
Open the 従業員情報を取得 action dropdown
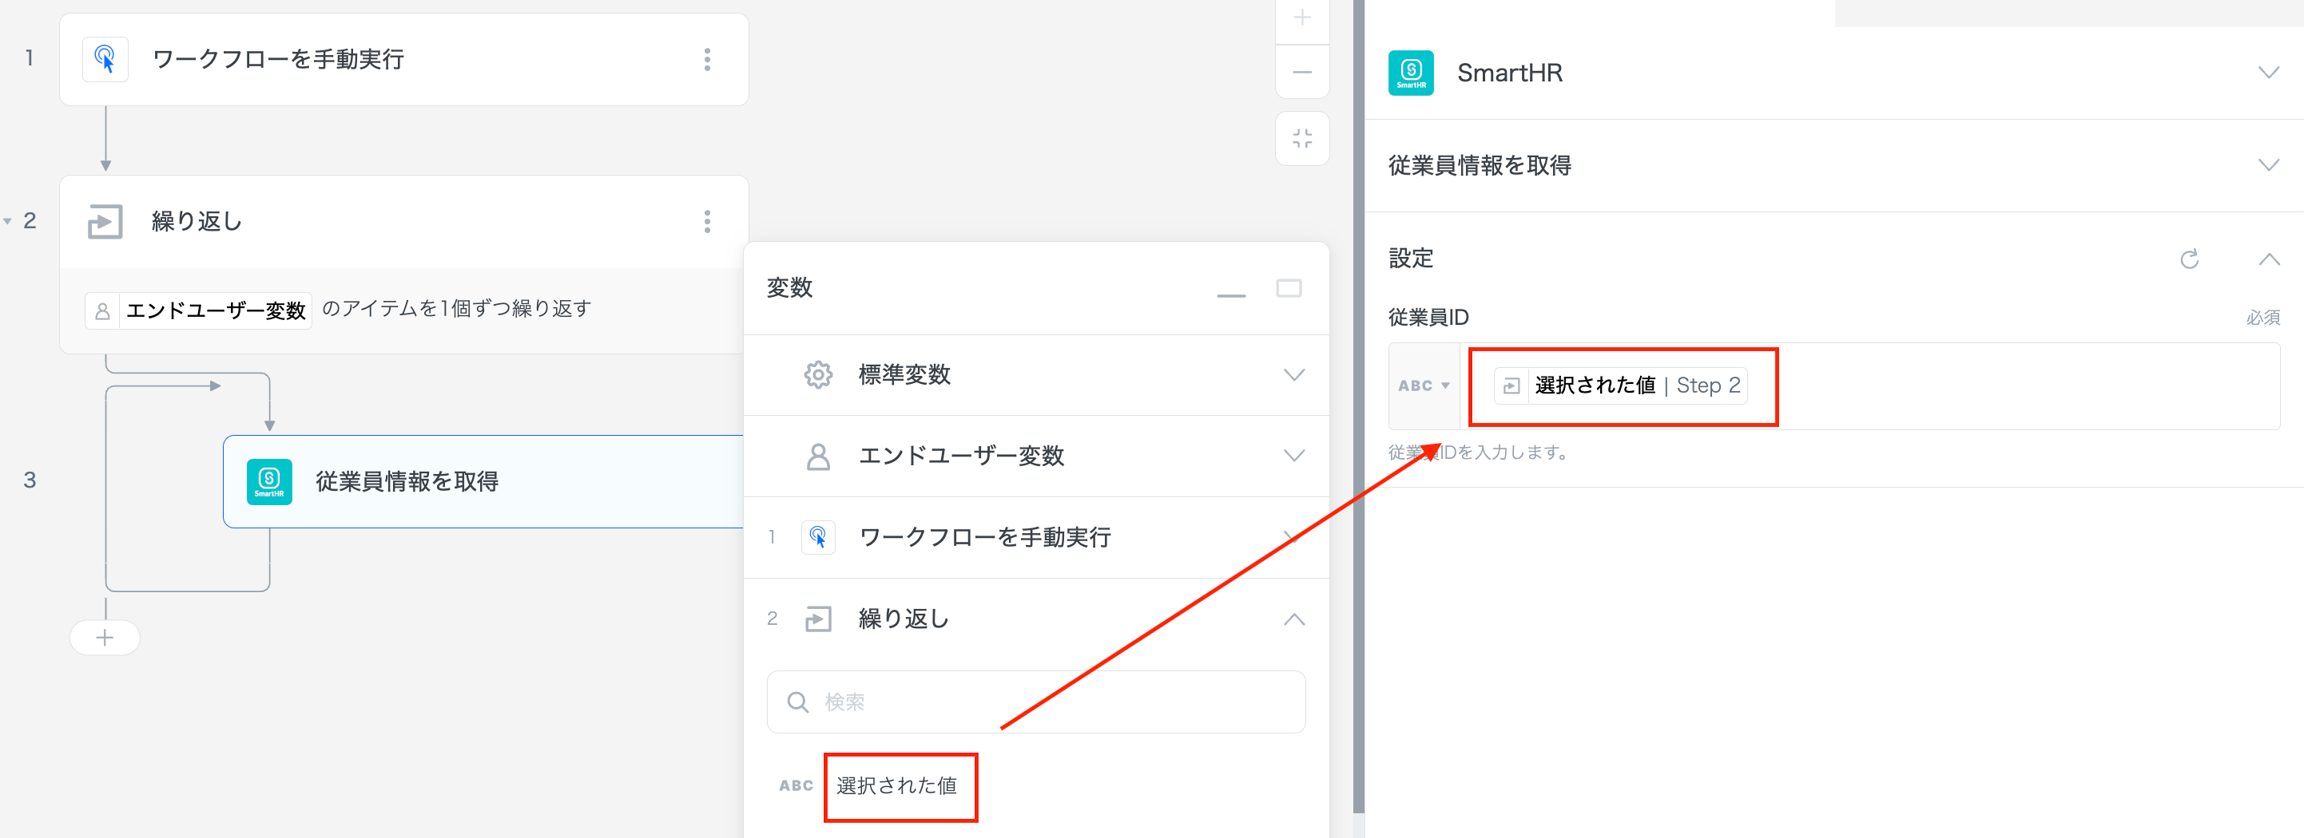pos(2268,166)
